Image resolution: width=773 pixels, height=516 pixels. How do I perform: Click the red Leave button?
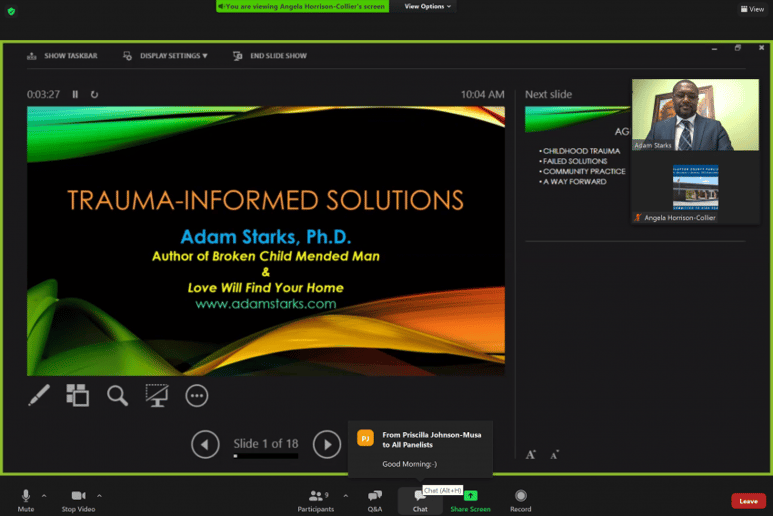(x=748, y=501)
